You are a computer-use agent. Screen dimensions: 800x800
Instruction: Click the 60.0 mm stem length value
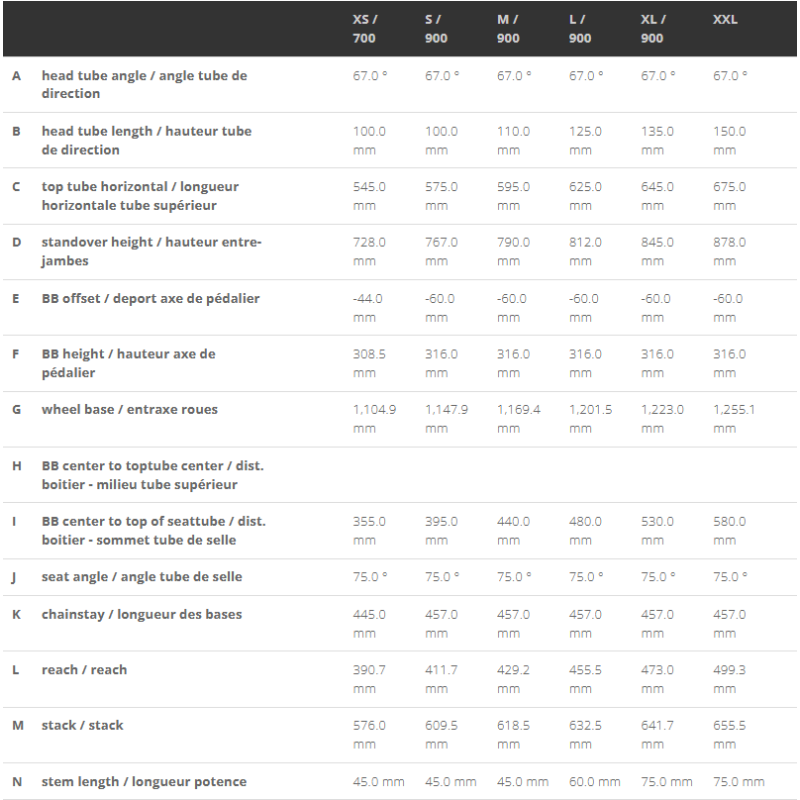click(x=594, y=781)
